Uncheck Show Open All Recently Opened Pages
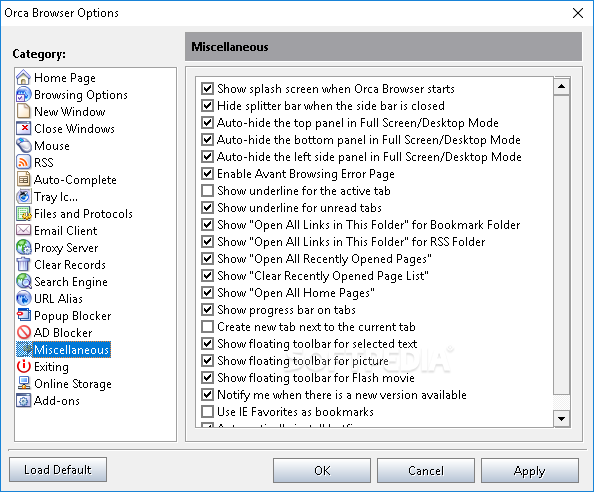This screenshot has height=492, width=594. point(207,259)
